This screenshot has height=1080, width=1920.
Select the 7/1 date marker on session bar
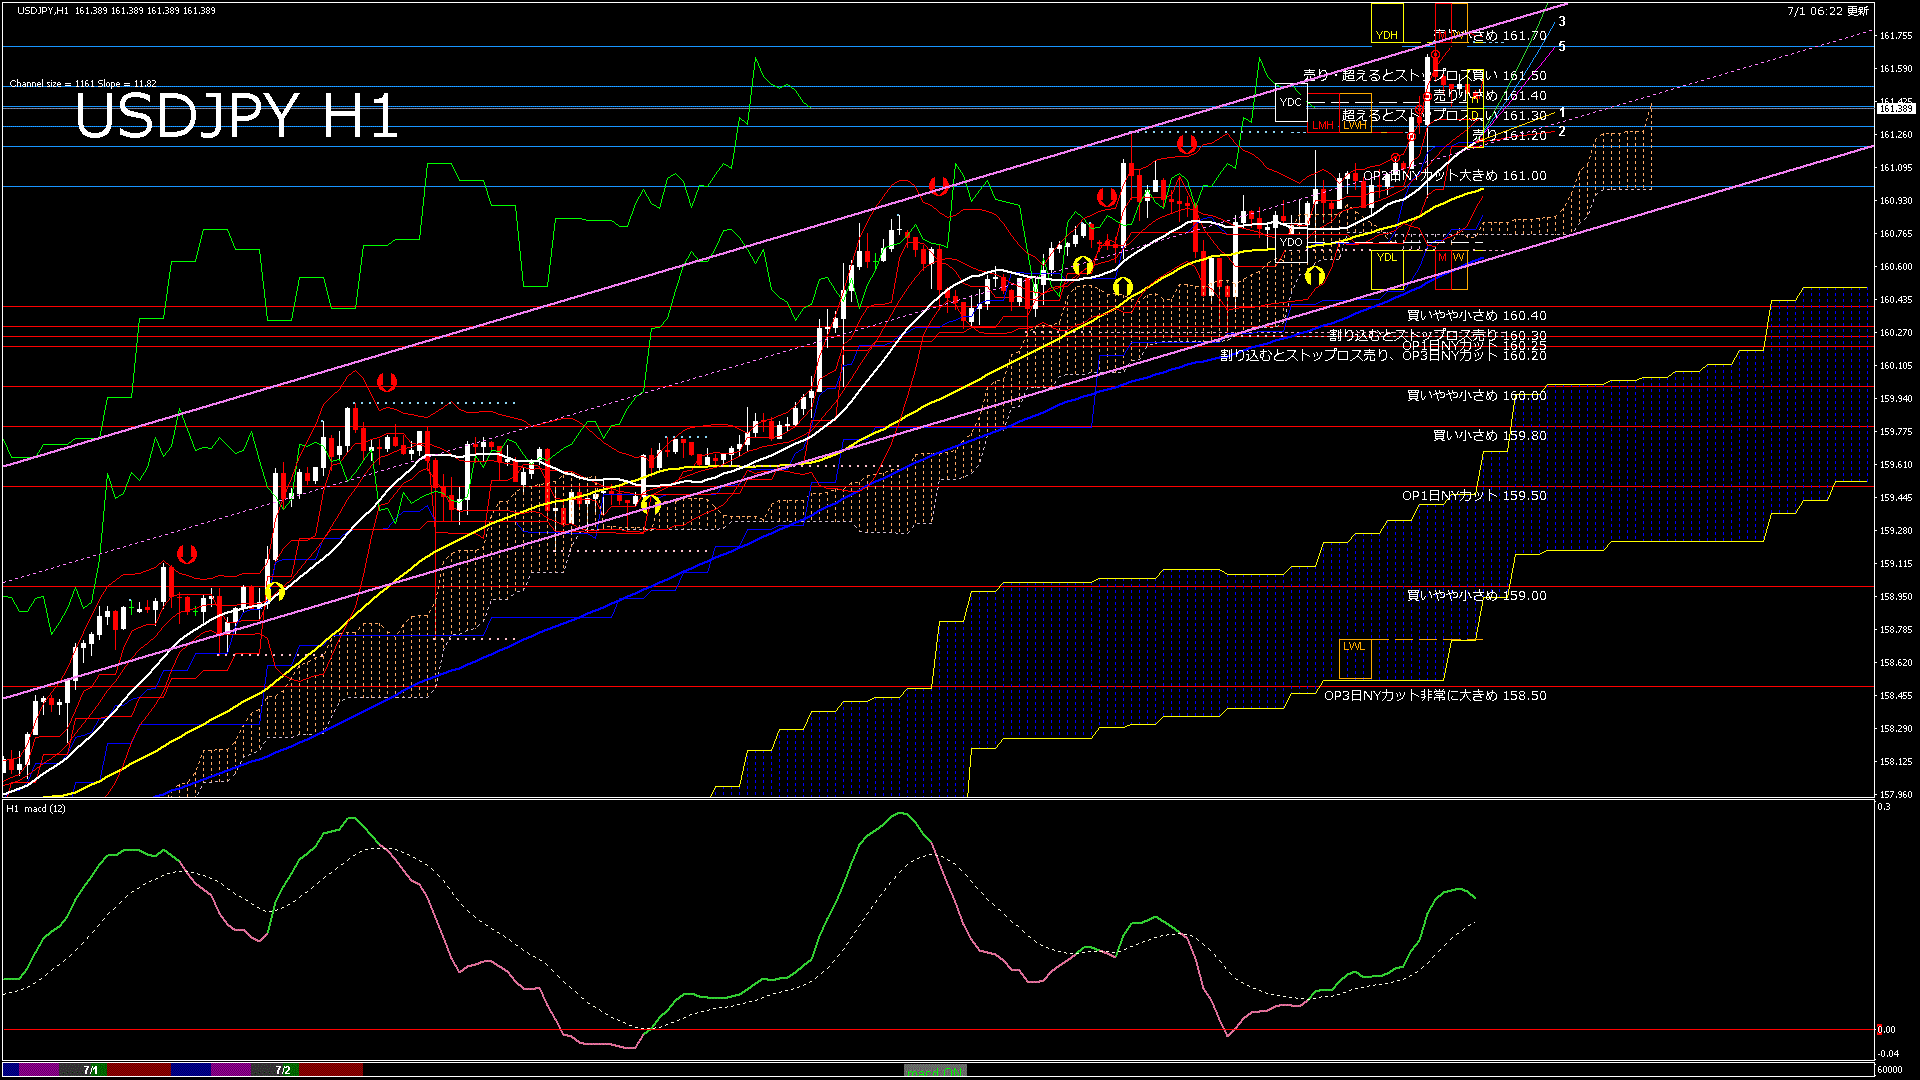point(90,1070)
